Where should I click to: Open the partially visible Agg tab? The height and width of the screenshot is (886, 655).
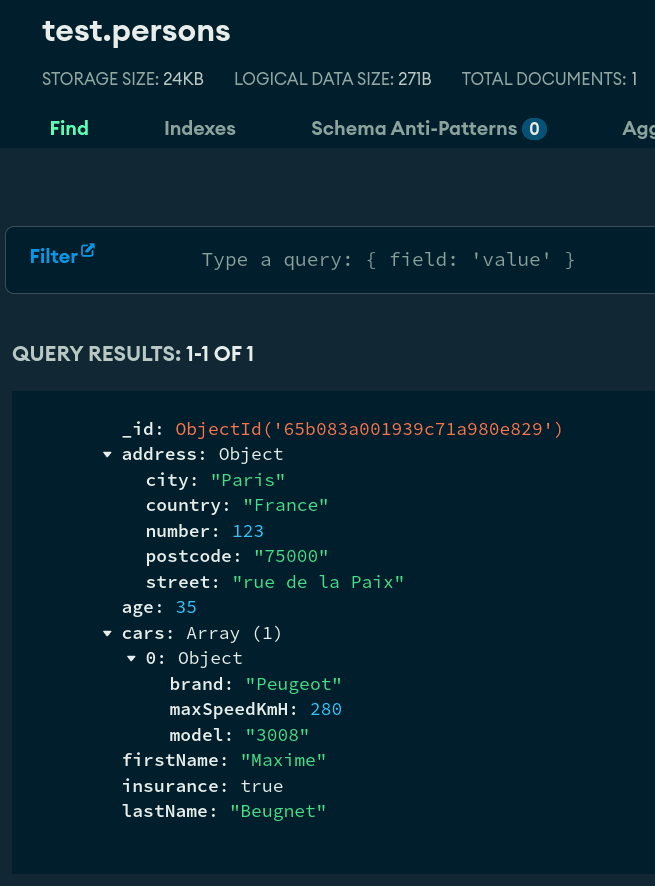(637, 128)
